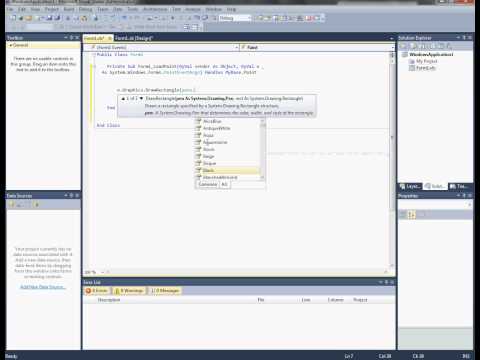This screenshot has height=360, width=480.
Task: Click the Alphabetical sort icon in Properties
Action: [x=412, y=215]
